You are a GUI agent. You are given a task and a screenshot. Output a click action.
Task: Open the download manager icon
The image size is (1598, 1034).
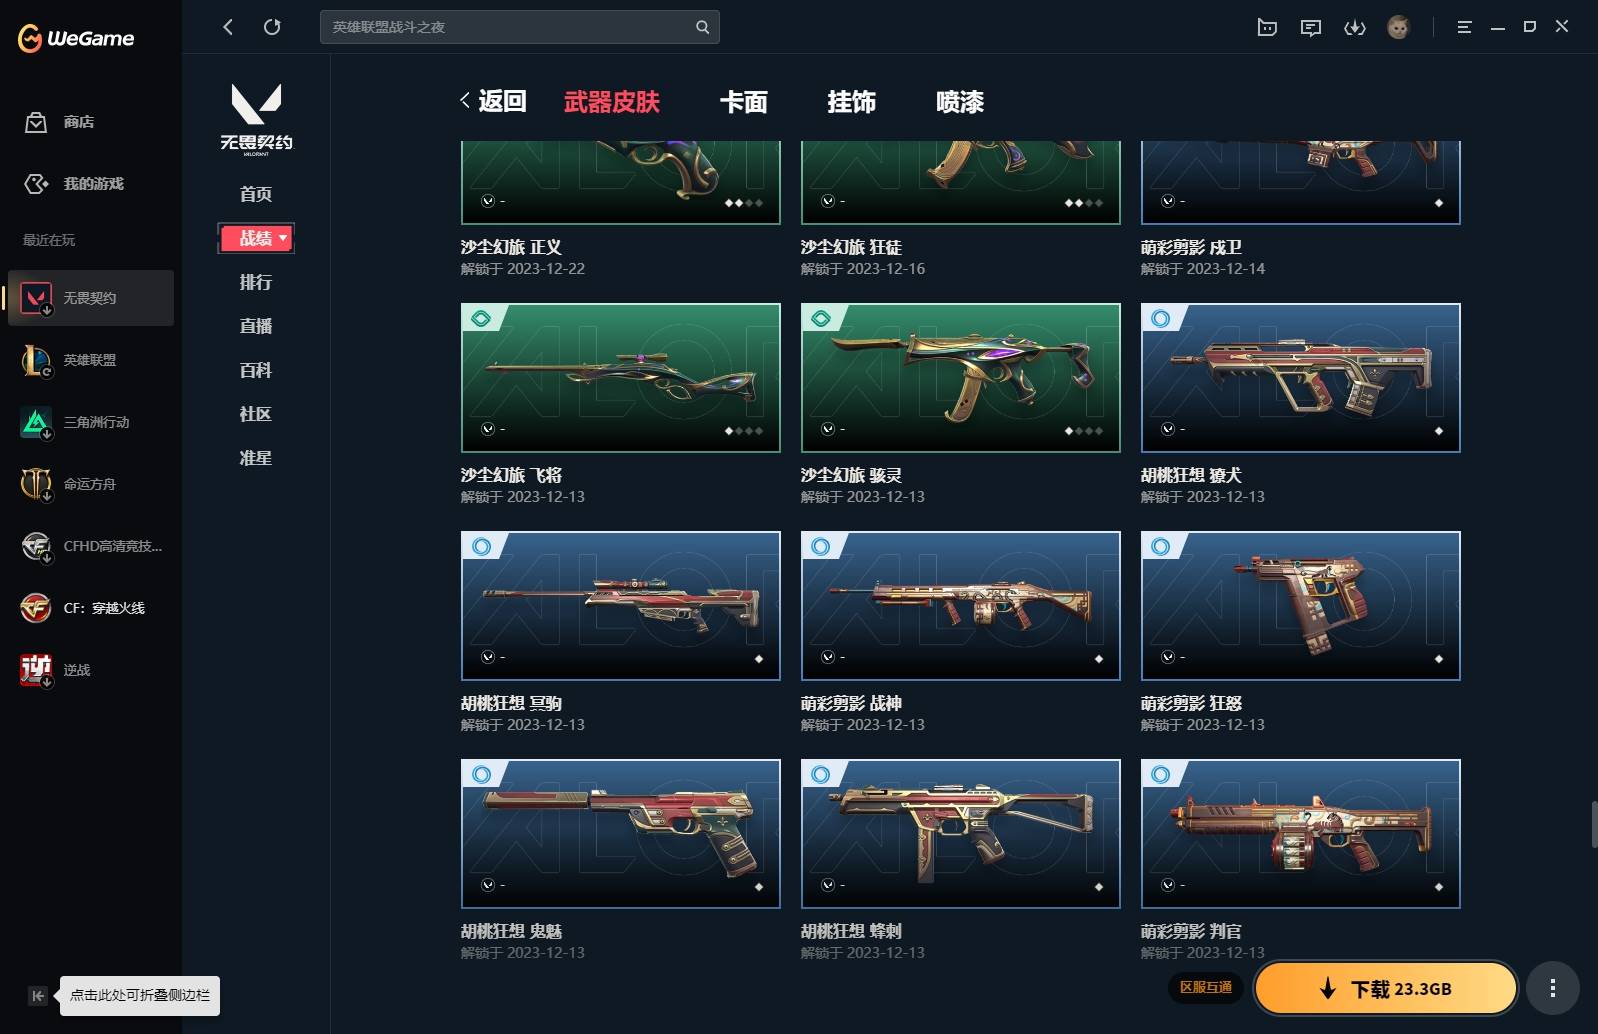click(x=1354, y=28)
